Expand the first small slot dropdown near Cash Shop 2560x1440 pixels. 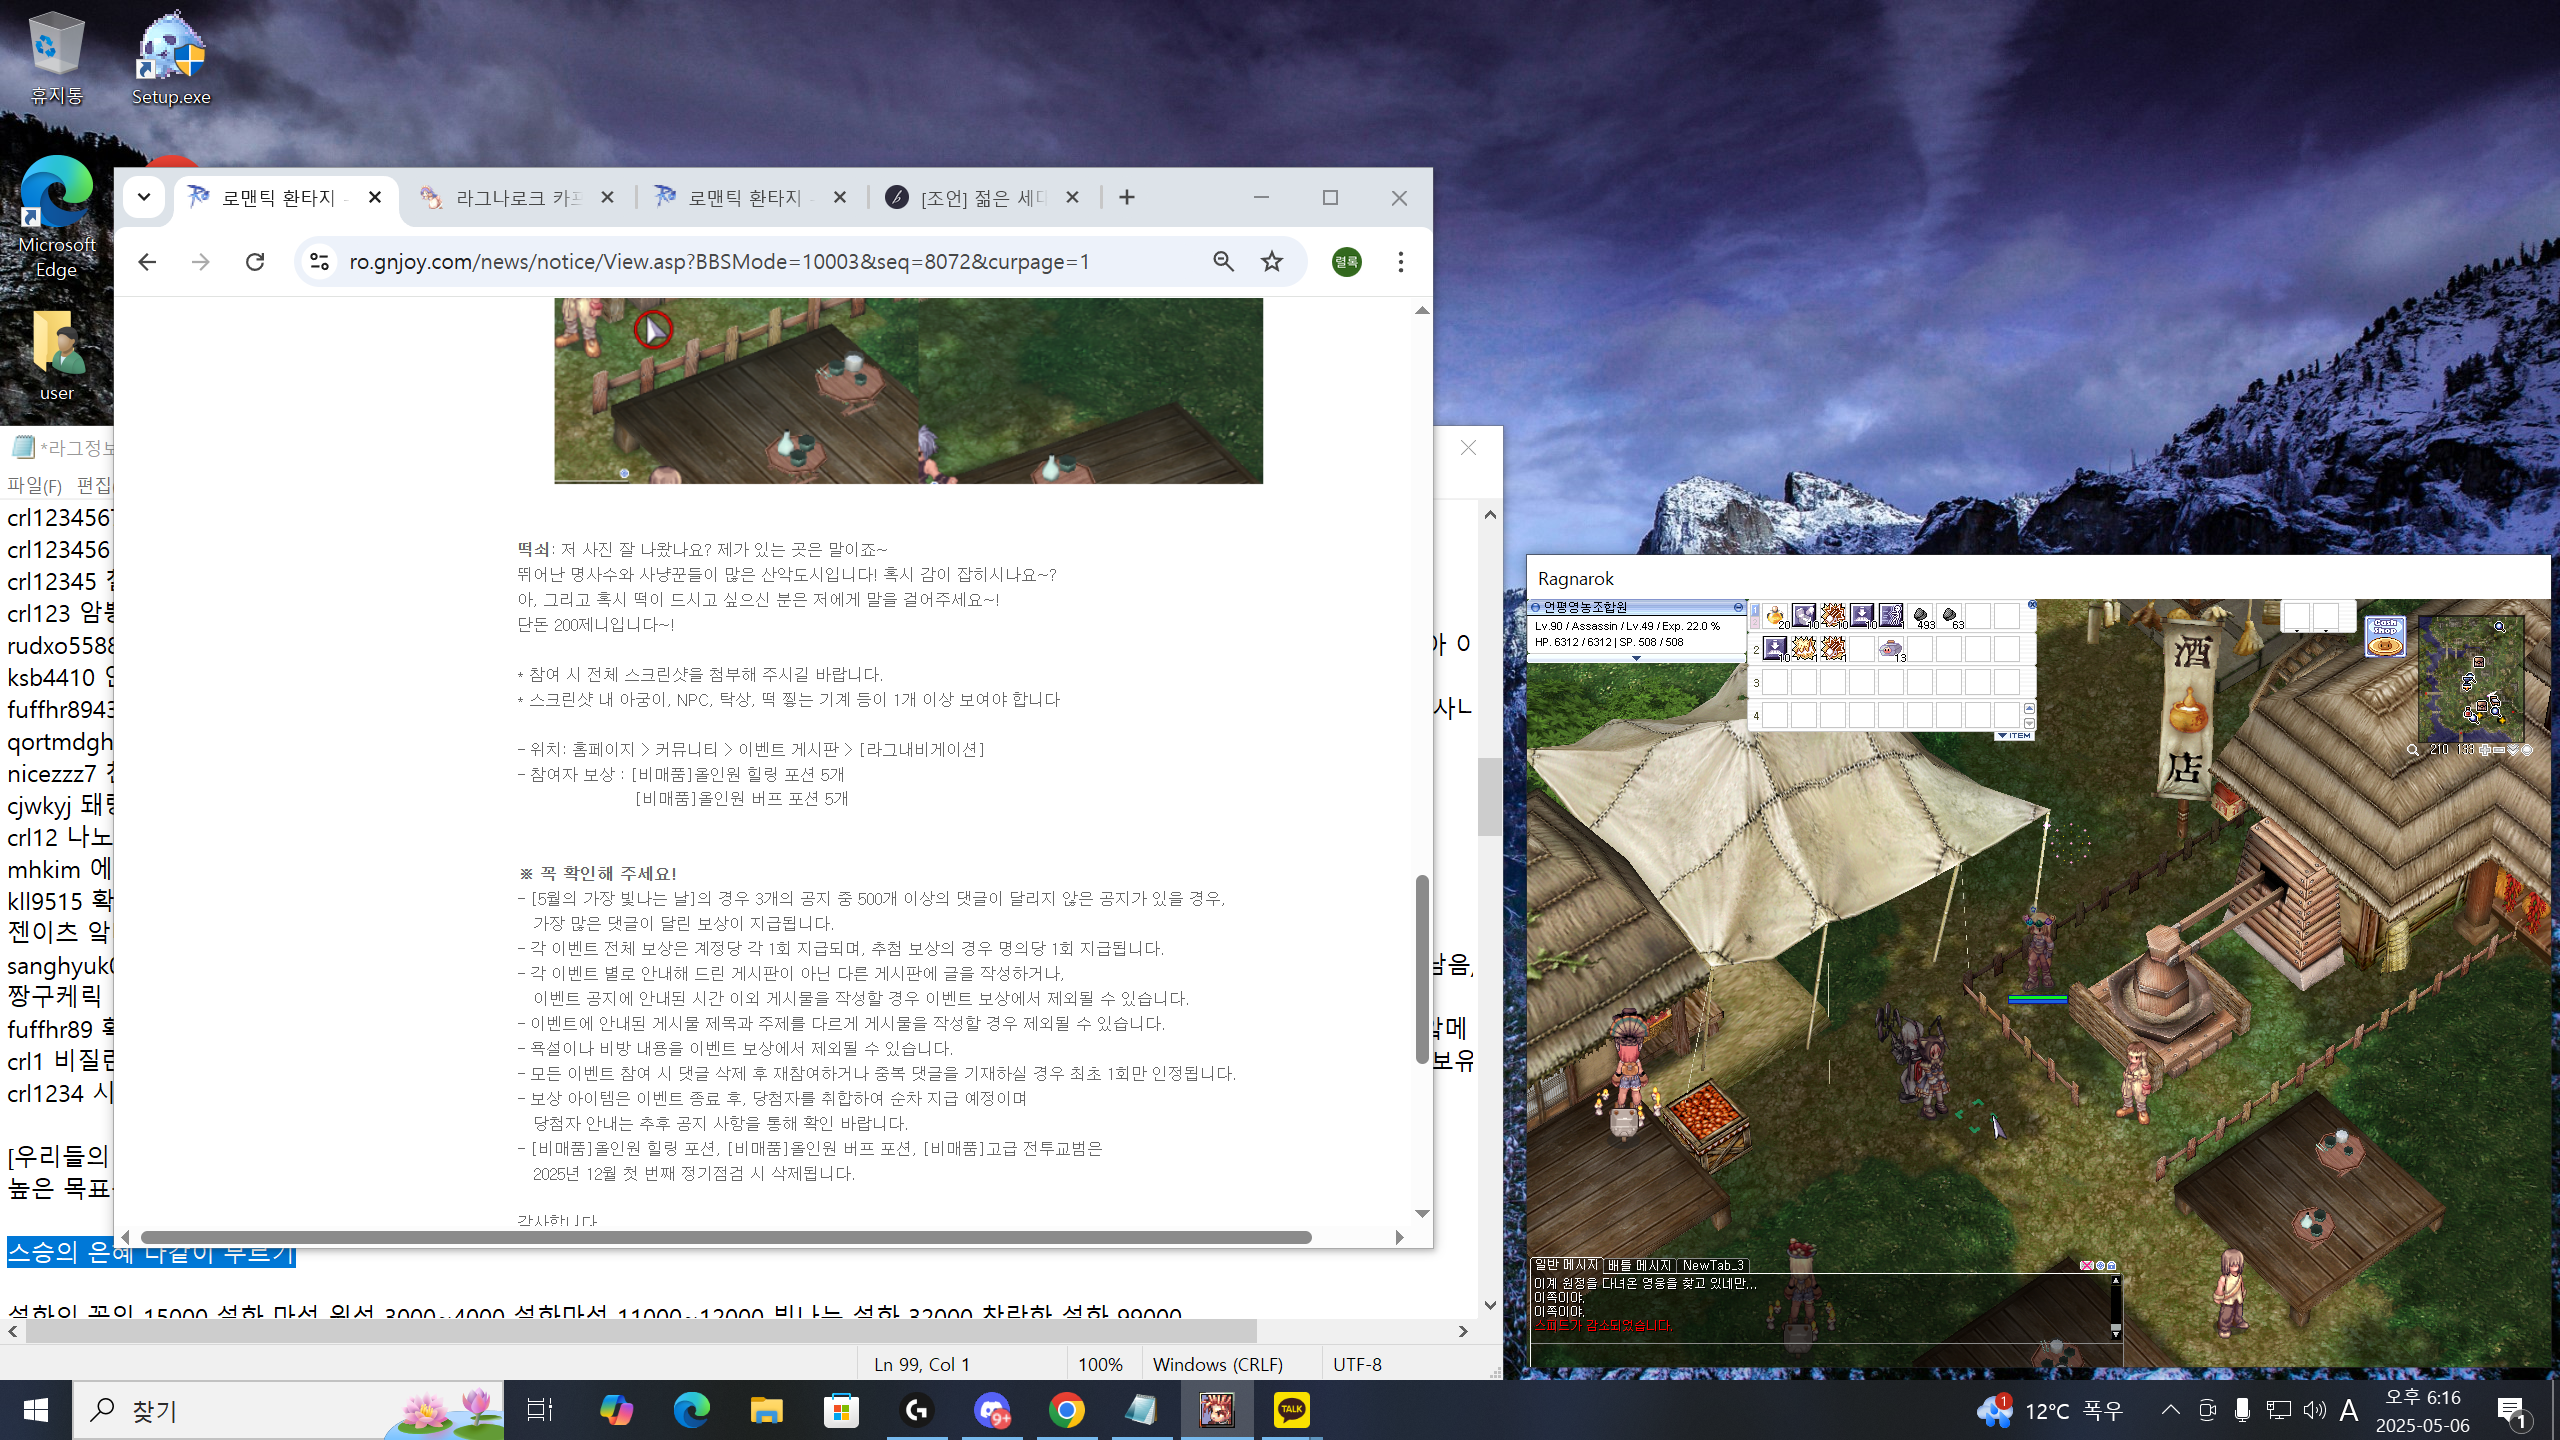[2297, 631]
